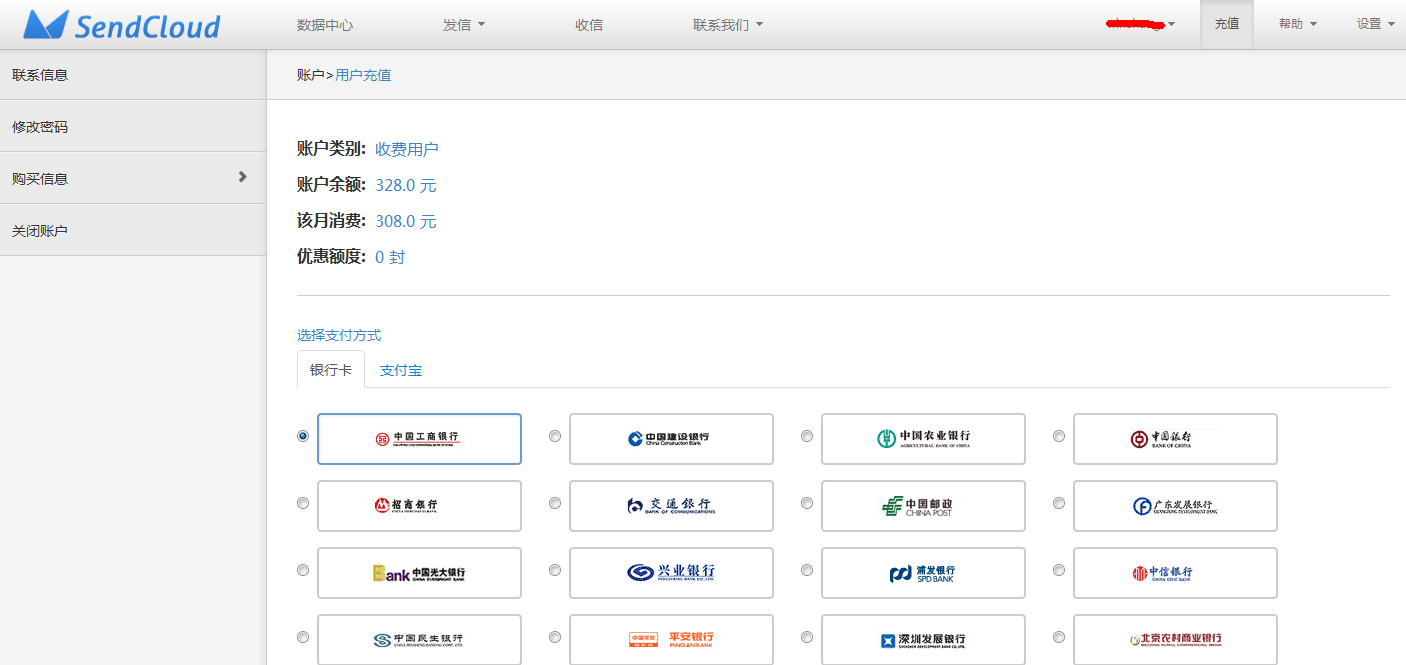Select the 平安银行 Ping An Bank logo card

[x=671, y=639]
